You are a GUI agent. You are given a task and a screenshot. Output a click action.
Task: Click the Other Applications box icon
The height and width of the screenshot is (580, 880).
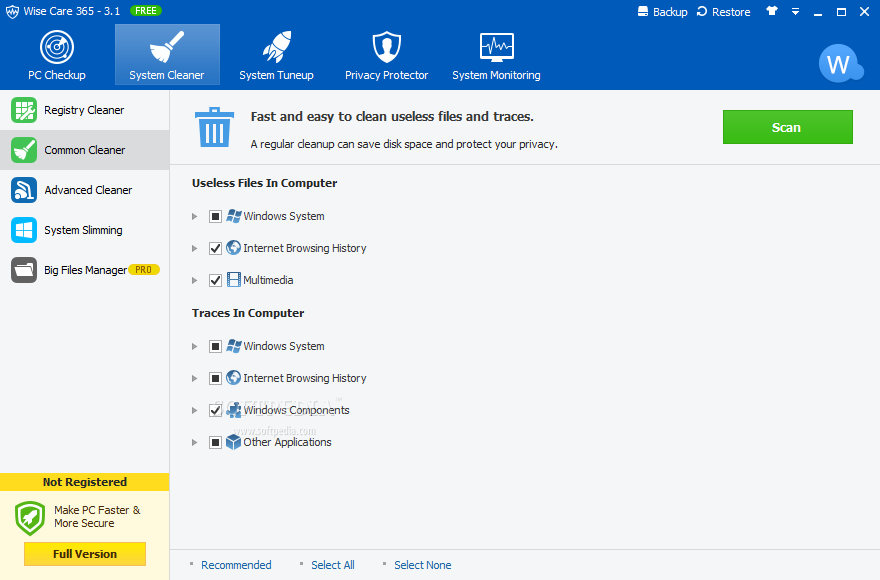(233, 442)
